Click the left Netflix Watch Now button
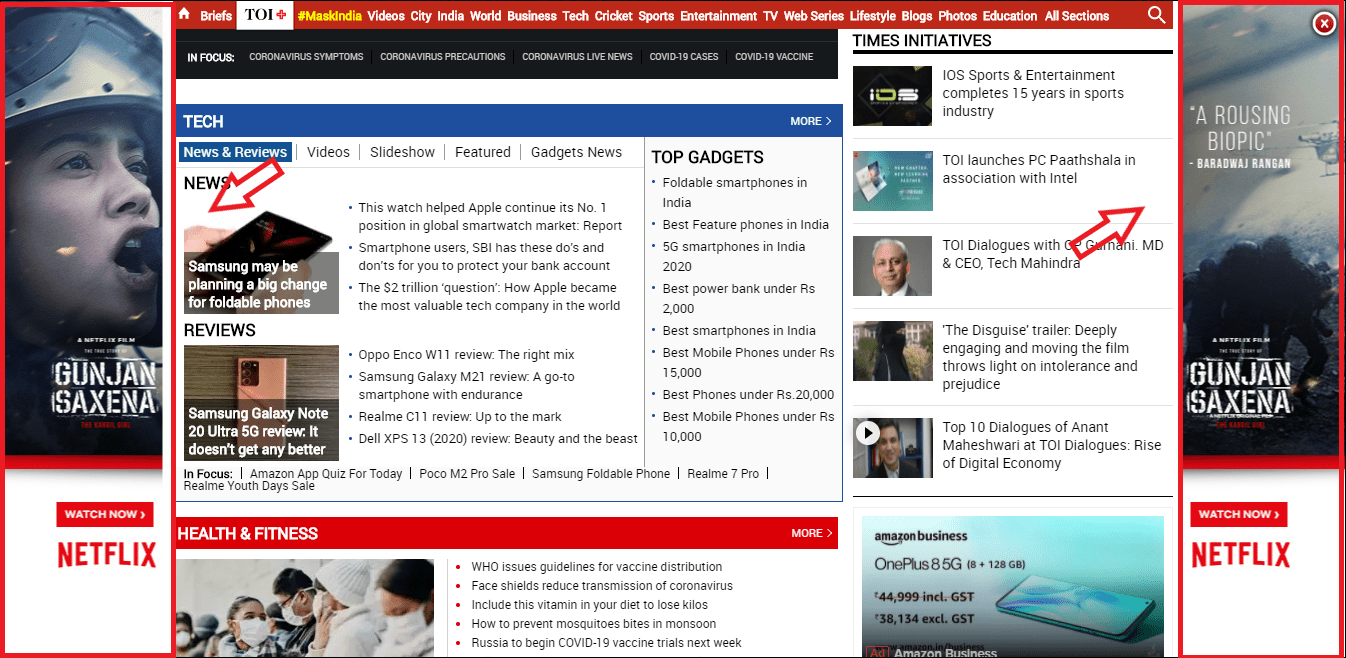Image resolution: width=1346 pixels, height=658 pixels. coord(105,514)
